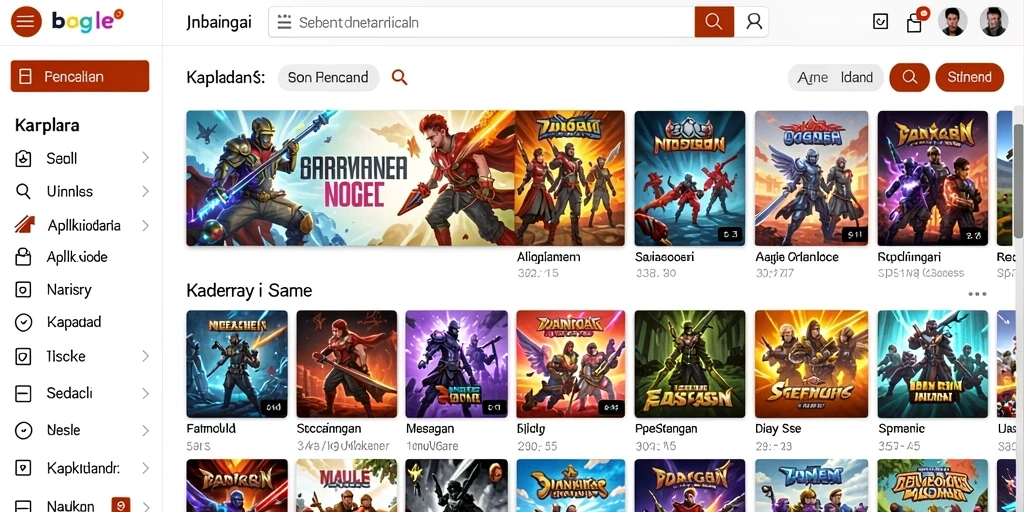This screenshot has width=1024, height=512.
Task: Click the Uinnlss magnifier icon in the sidebar
Action: pos(24,191)
